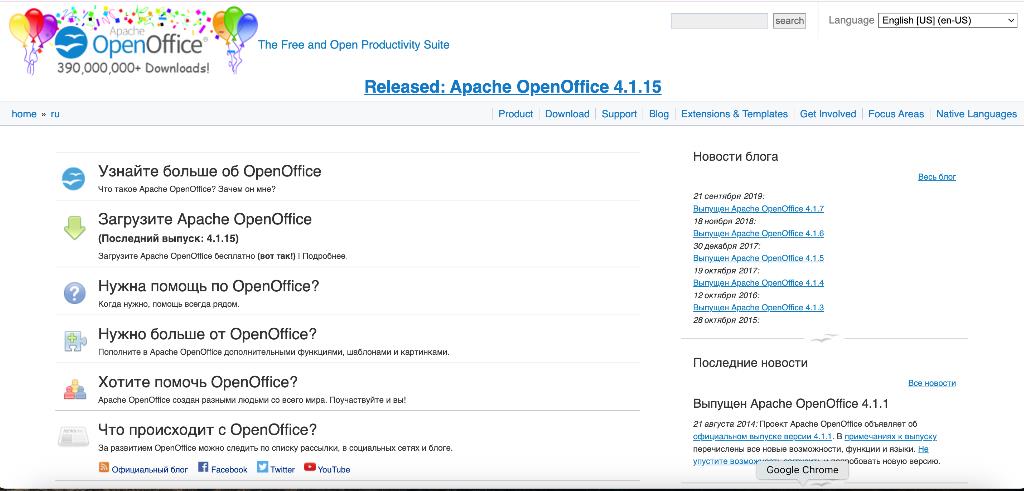Screen dimensions: 1024x491
Task: Open 'Хотите помочь OpenOffice?' heading
Action: [x=198, y=382]
